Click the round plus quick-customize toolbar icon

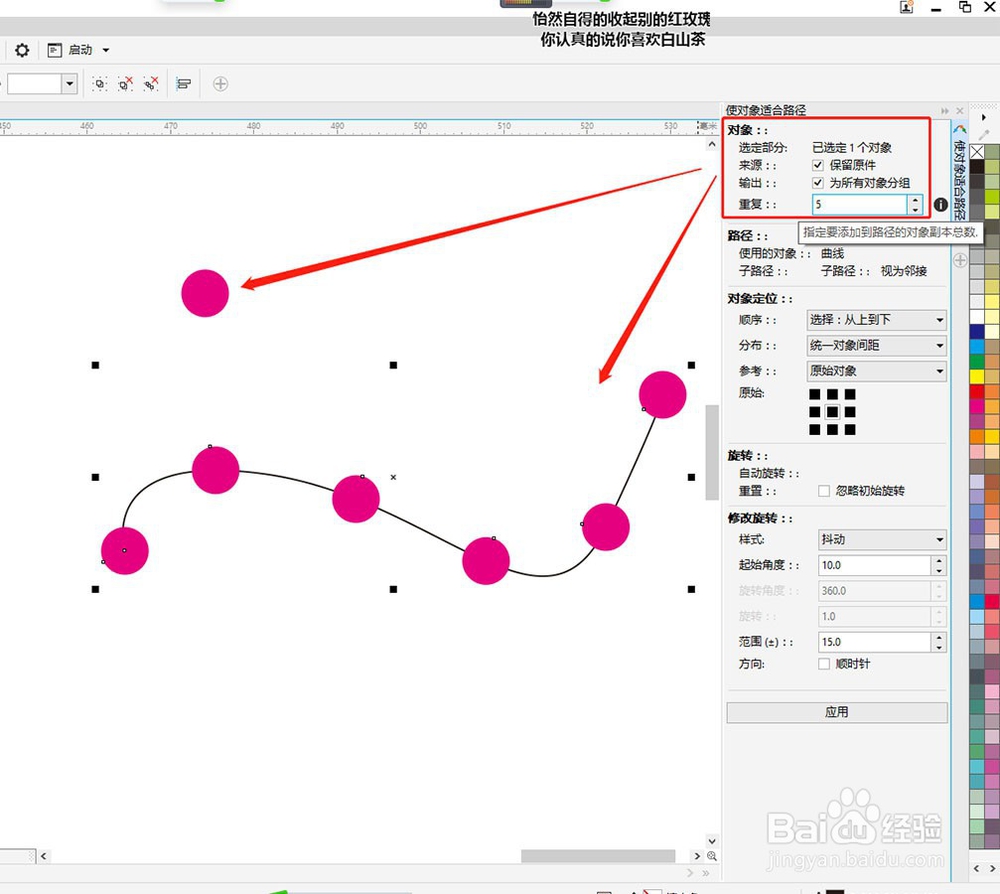tap(220, 84)
